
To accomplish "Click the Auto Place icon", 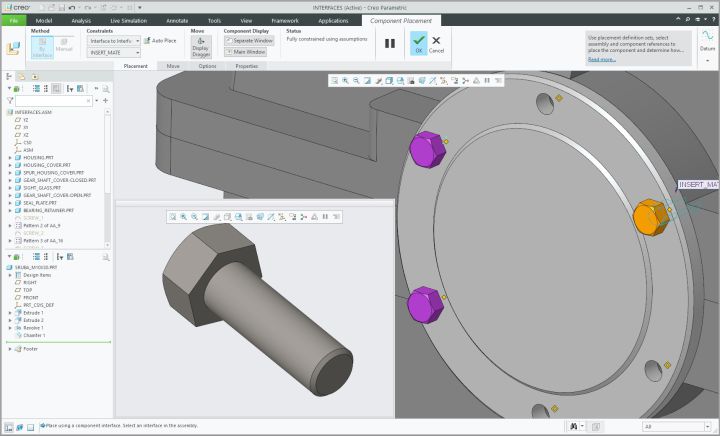I will pyautogui.click(x=147, y=41).
